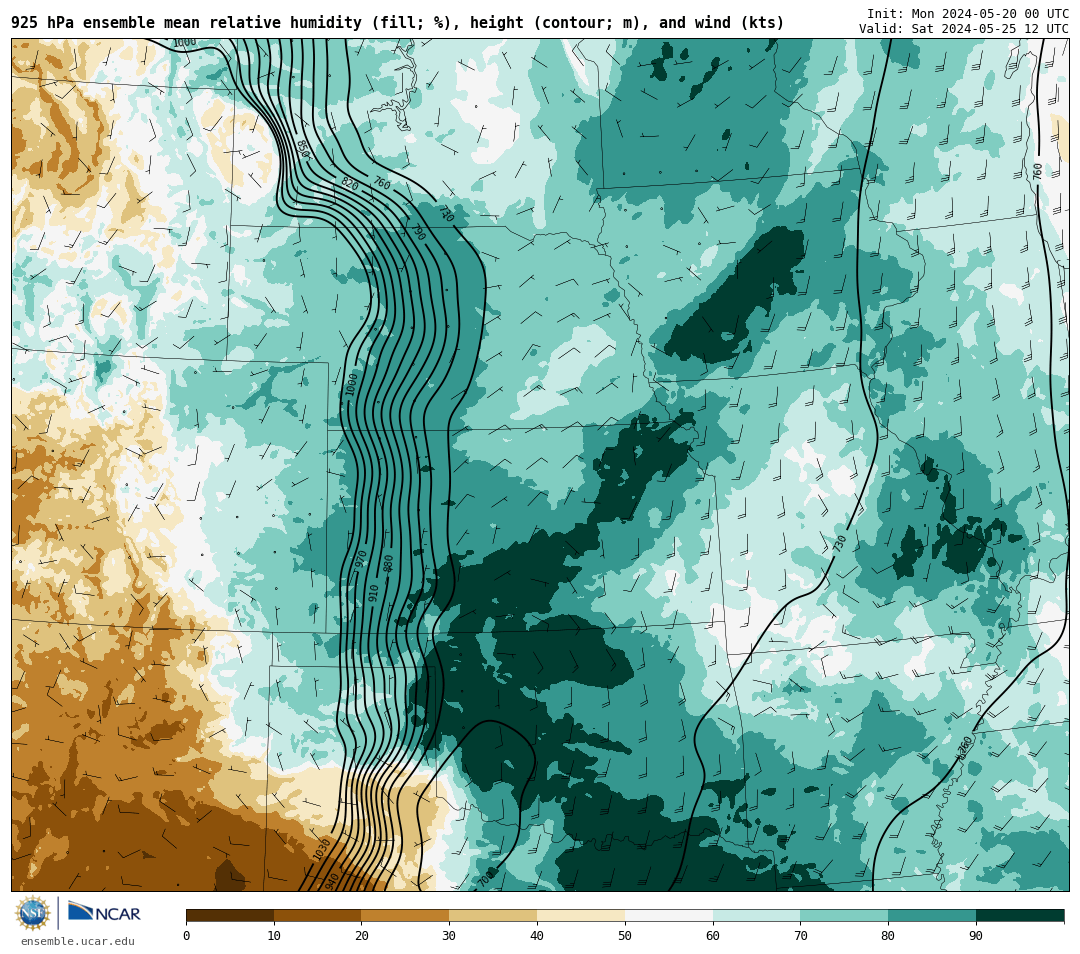Click the '790' height contour label
1080x954 pixels.
click(x=419, y=233)
